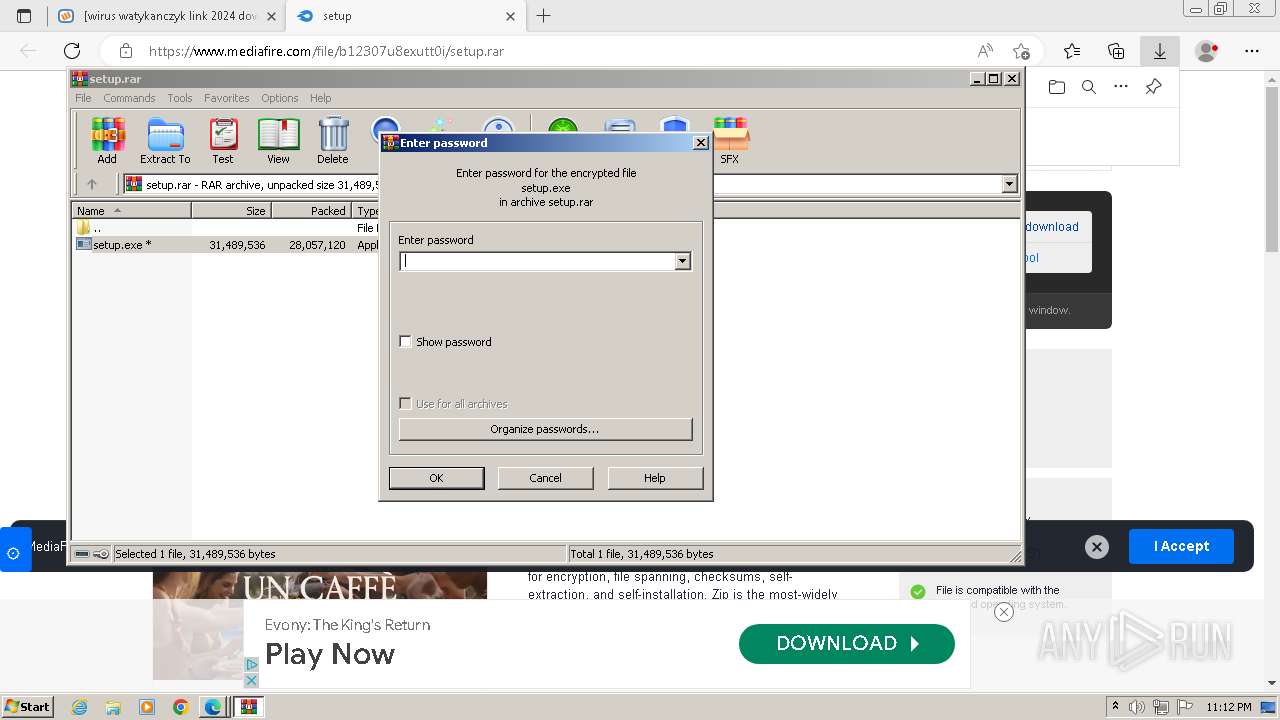The width and height of the screenshot is (1280, 720).
Task: Sort by the Packed column header
Action: [311, 211]
